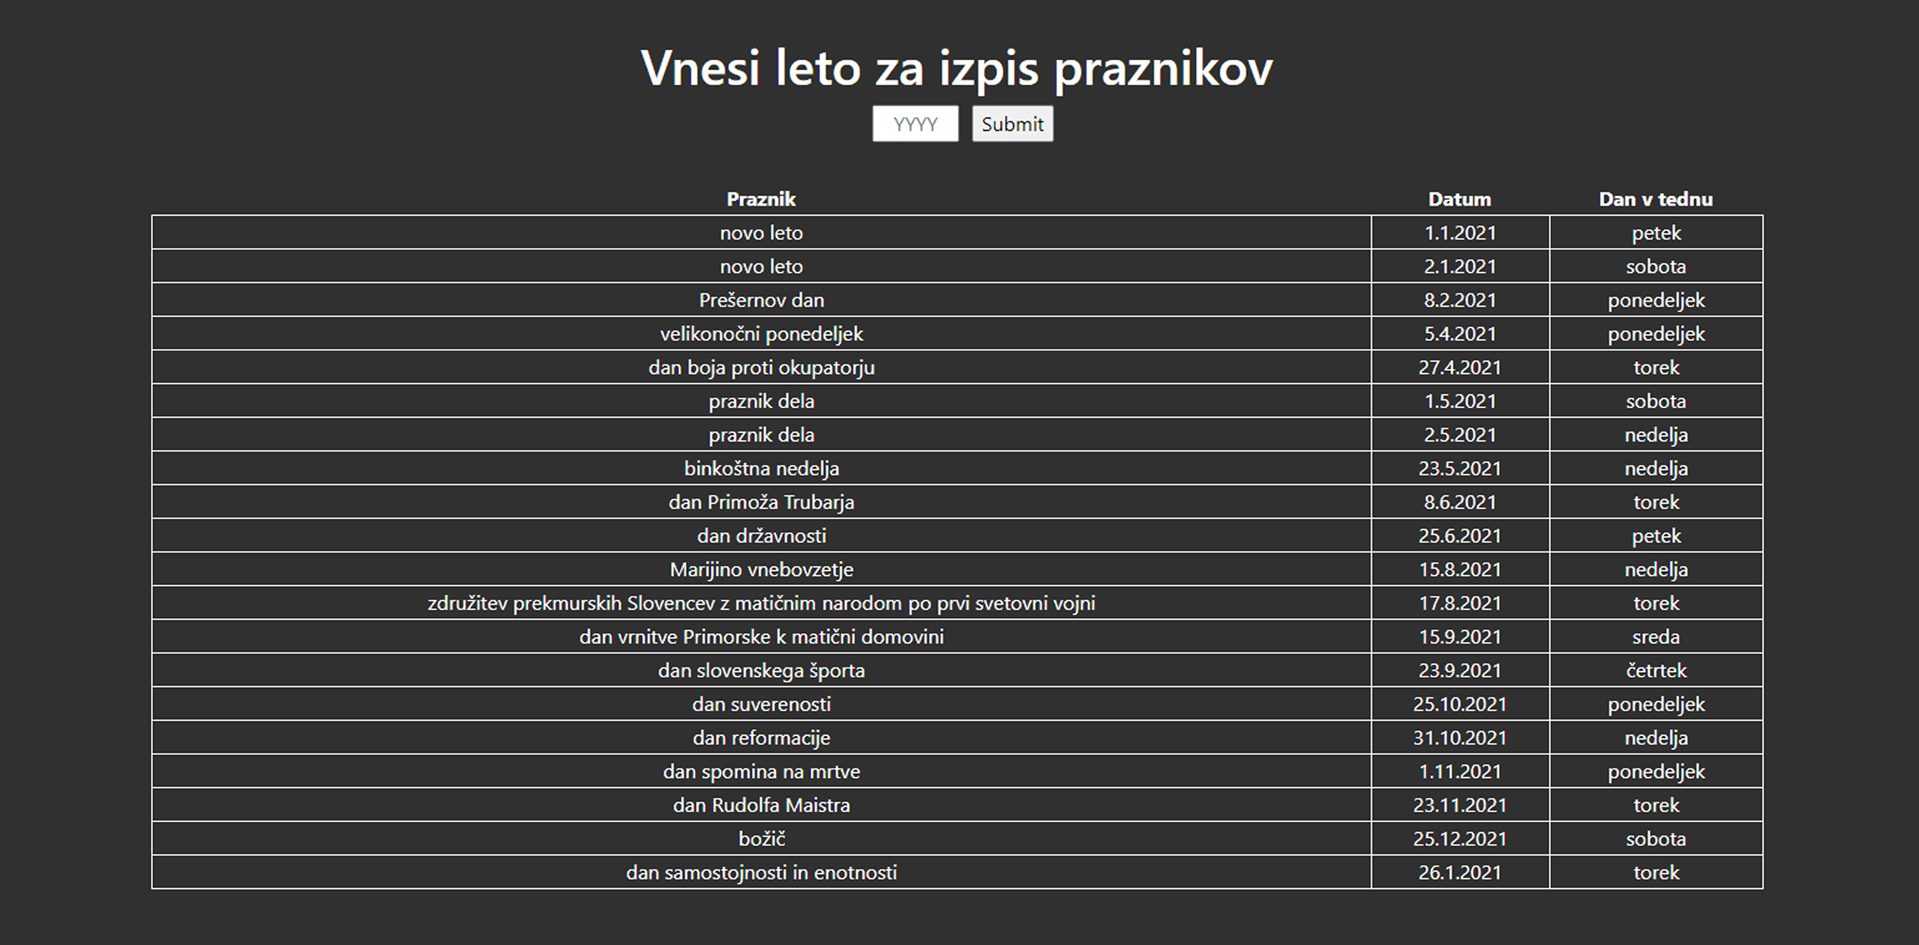Click the YYYY year input field
The height and width of the screenshot is (945, 1919).
pos(914,124)
